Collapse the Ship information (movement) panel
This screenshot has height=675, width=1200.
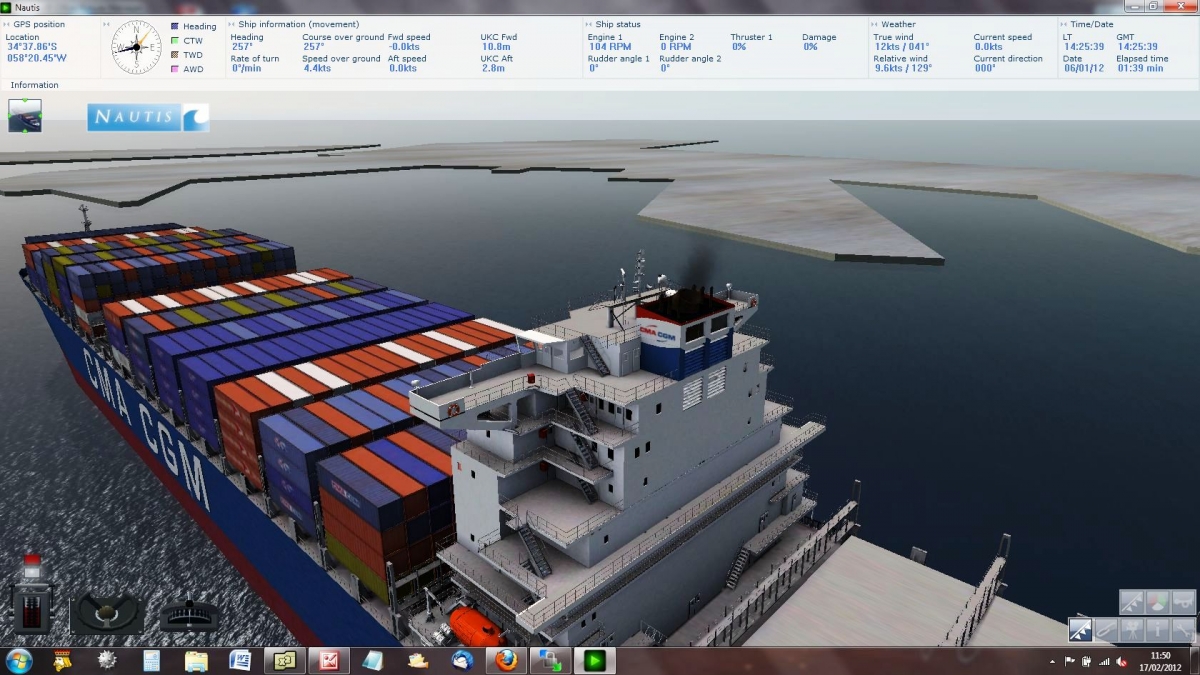(x=232, y=24)
